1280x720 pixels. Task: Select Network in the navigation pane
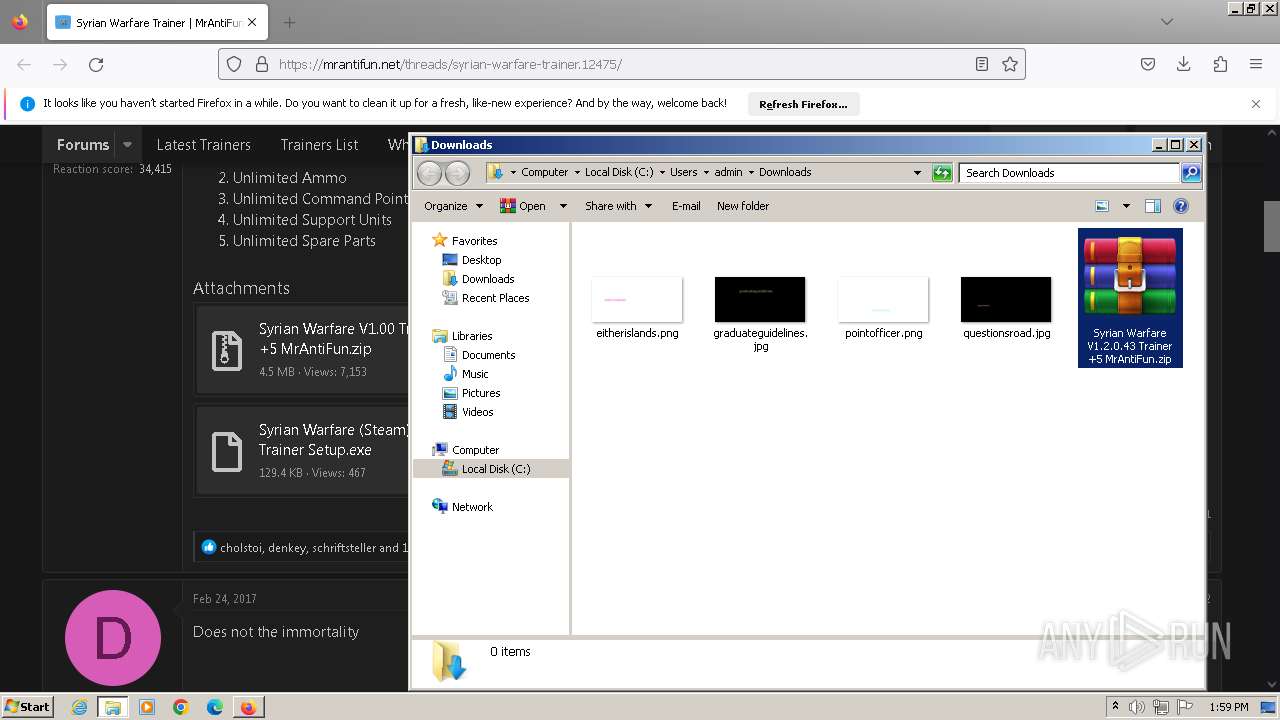point(472,507)
